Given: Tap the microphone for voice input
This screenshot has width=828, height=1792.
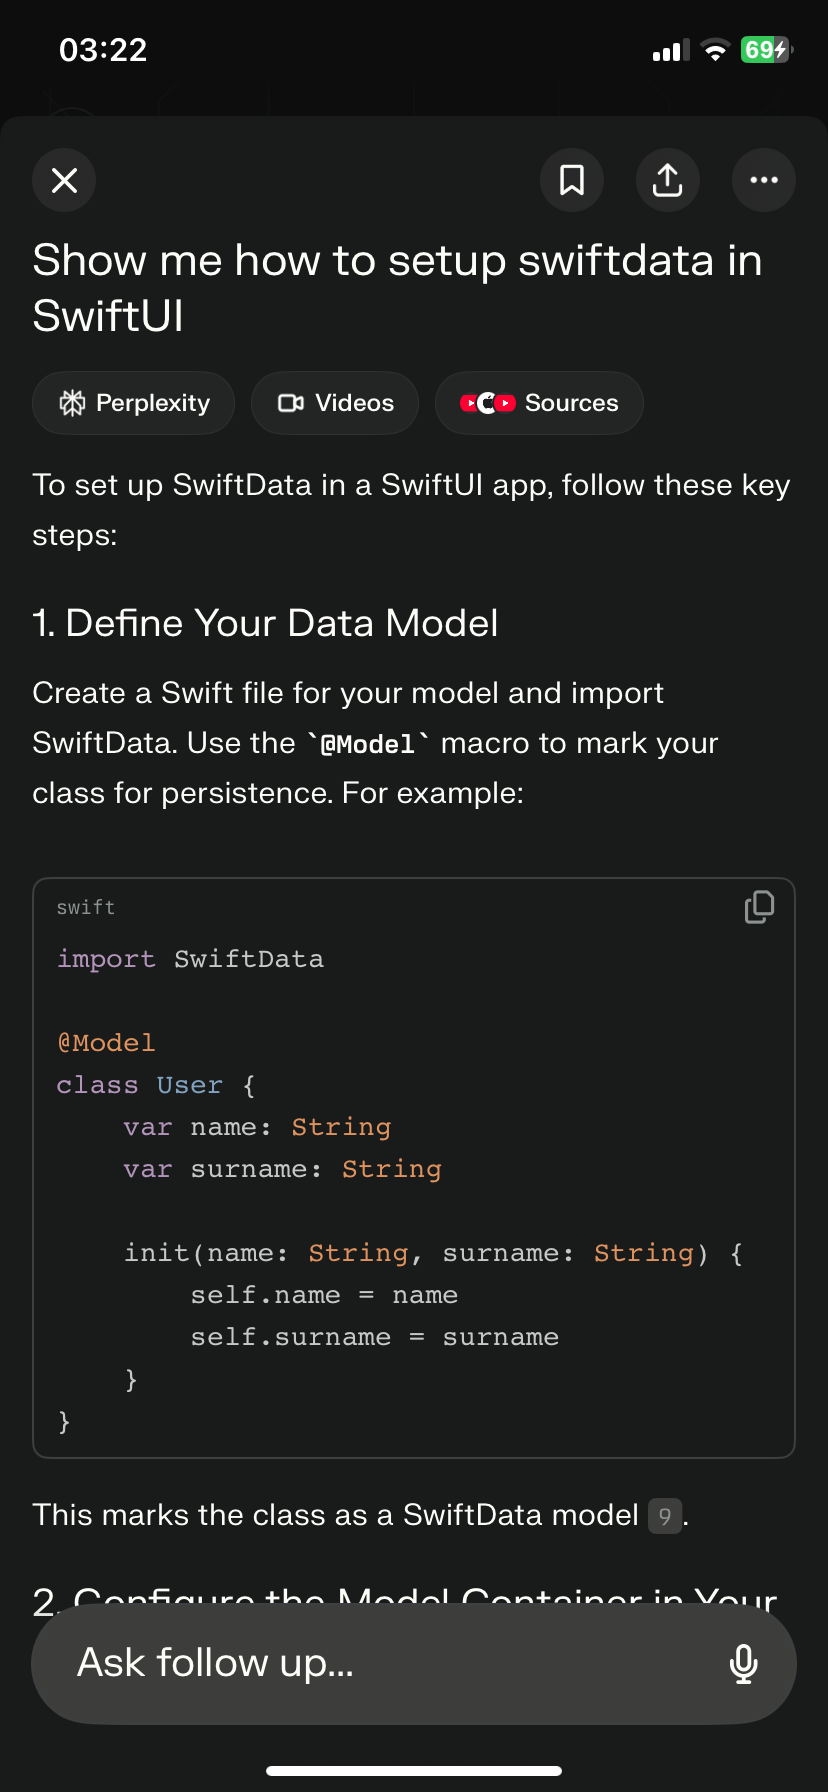Looking at the screenshot, I should pyautogui.click(x=743, y=1664).
